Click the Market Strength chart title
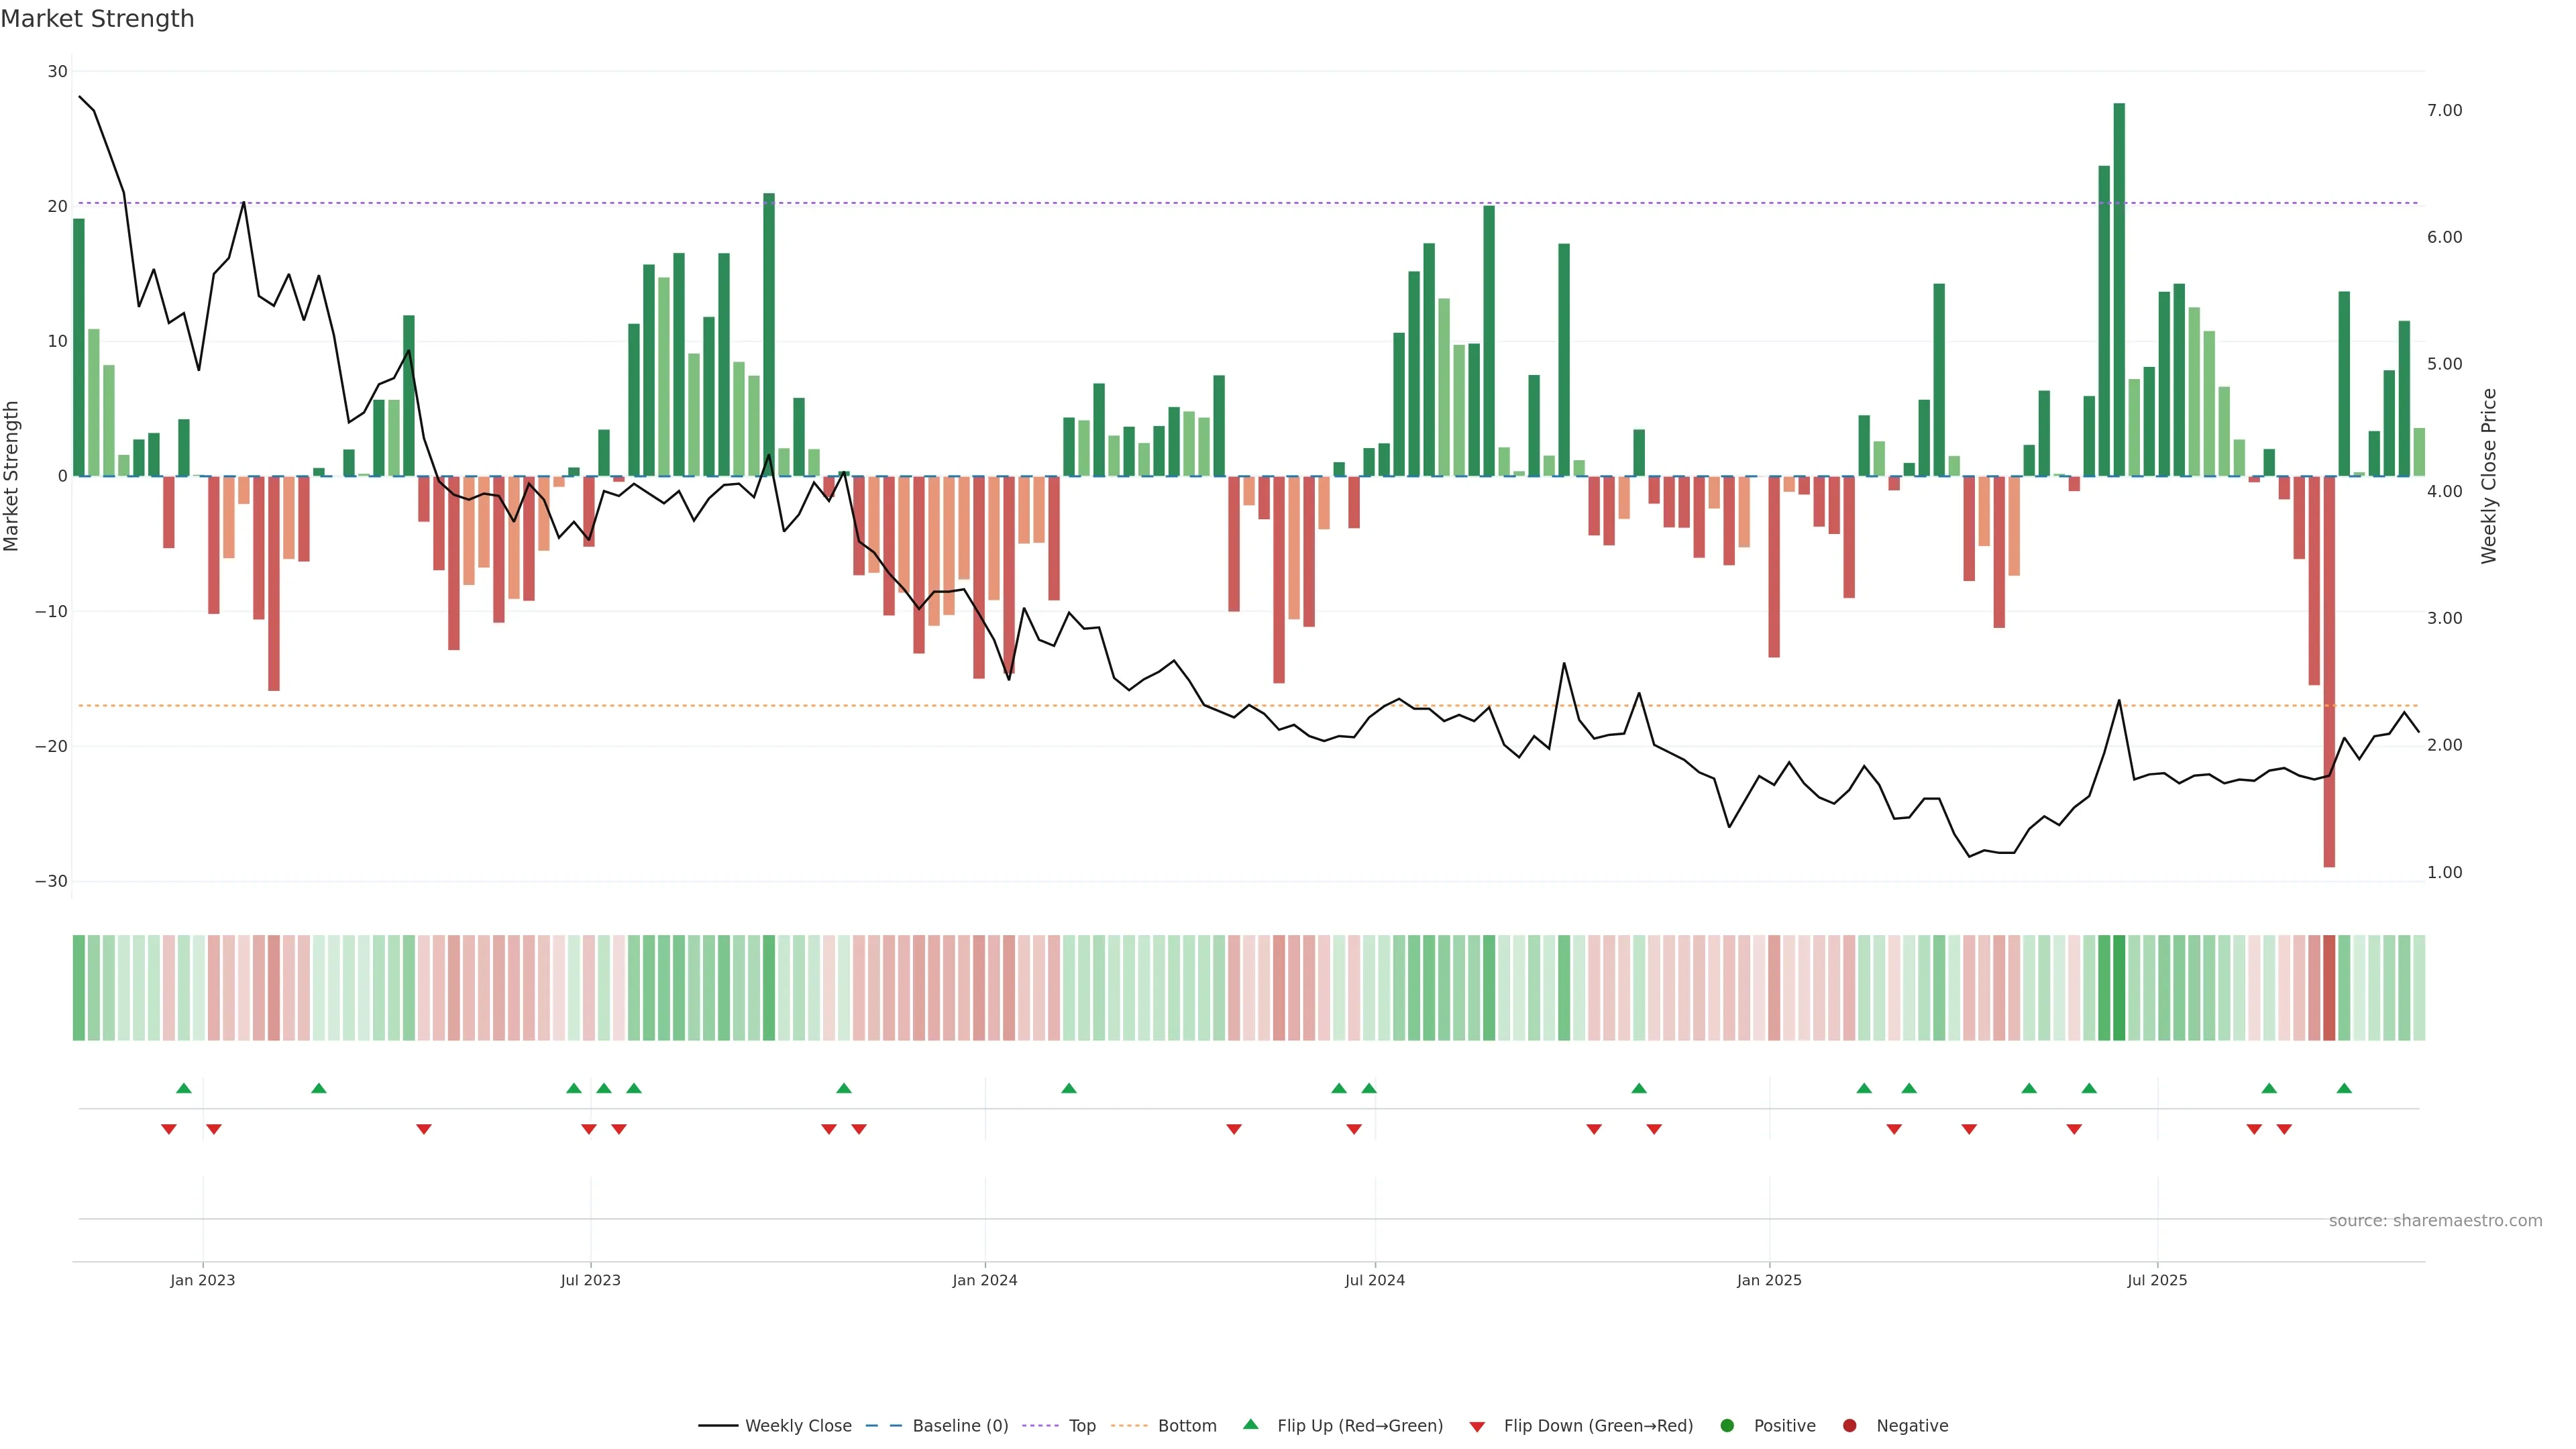The height and width of the screenshot is (1449, 2576). (x=97, y=18)
